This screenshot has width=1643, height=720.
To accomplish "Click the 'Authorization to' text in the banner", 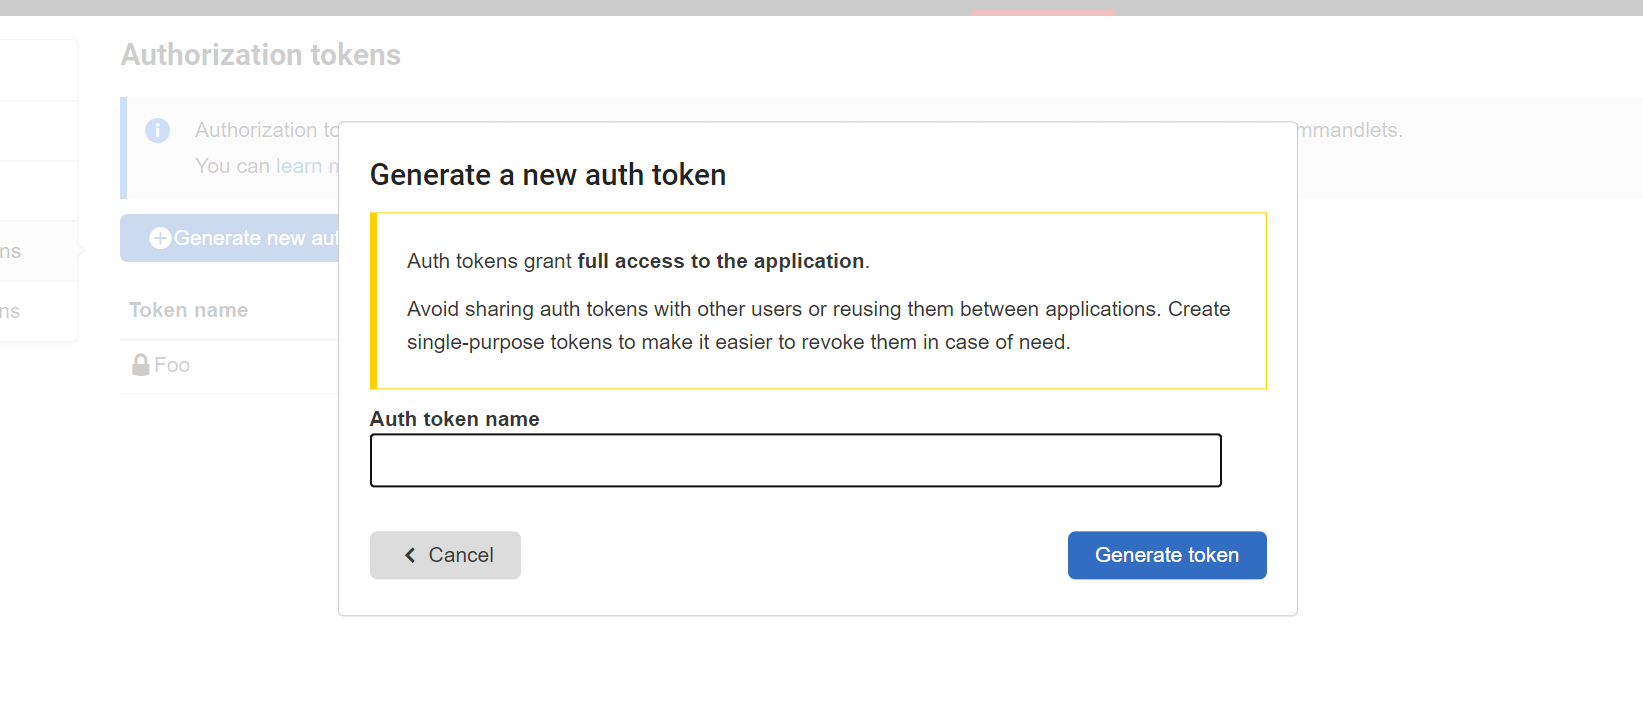I will [266, 130].
